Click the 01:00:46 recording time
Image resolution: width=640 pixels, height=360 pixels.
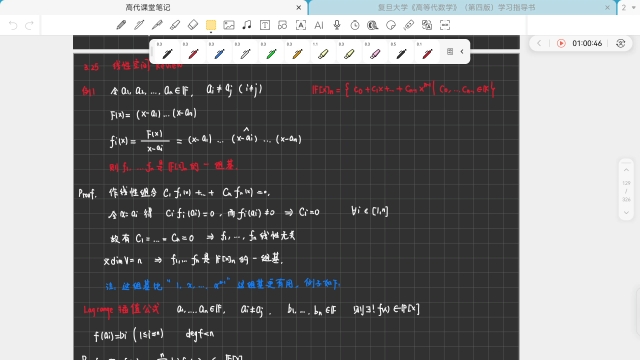click(x=587, y=43)
